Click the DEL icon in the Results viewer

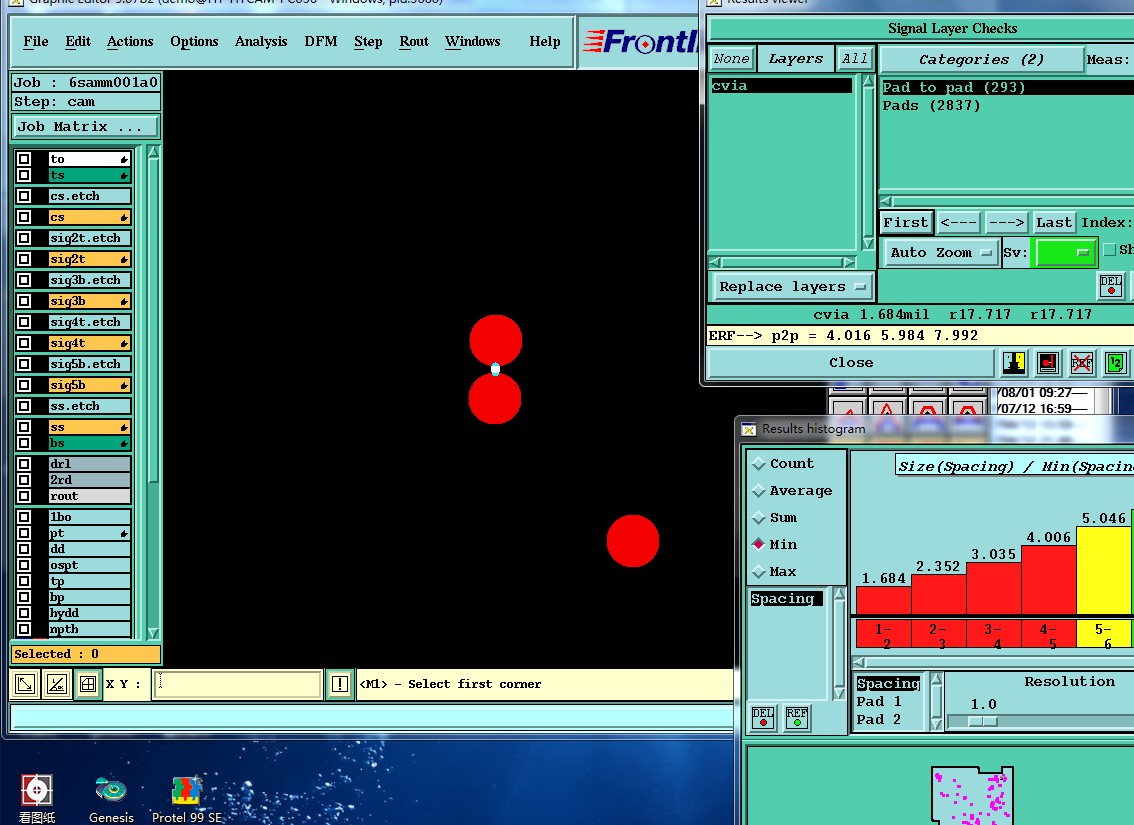[x=1111, y=286]
